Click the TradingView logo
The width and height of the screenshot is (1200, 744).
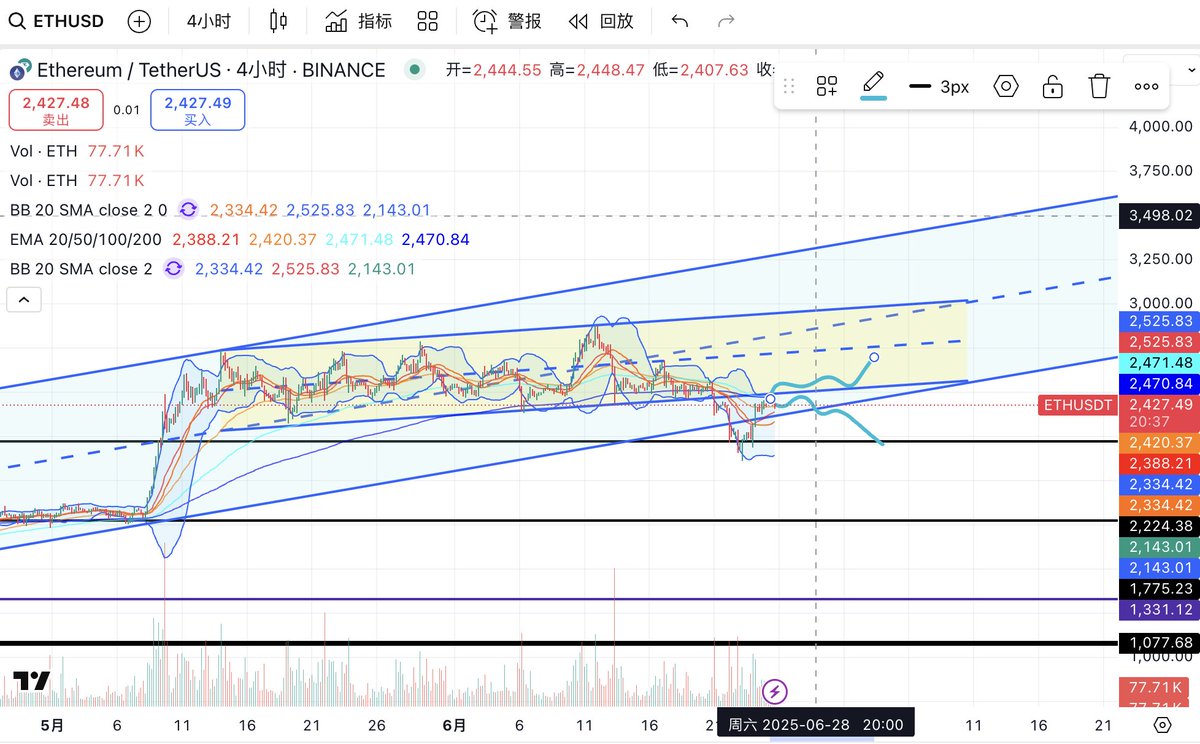(32, 681)
